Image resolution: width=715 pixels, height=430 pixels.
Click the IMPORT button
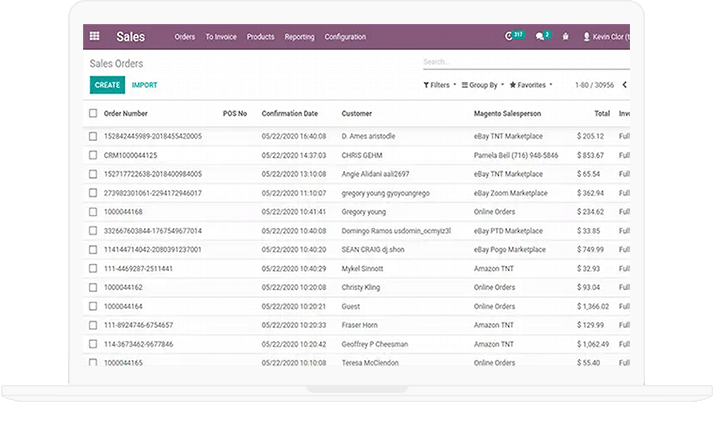[x=144, y=86]
